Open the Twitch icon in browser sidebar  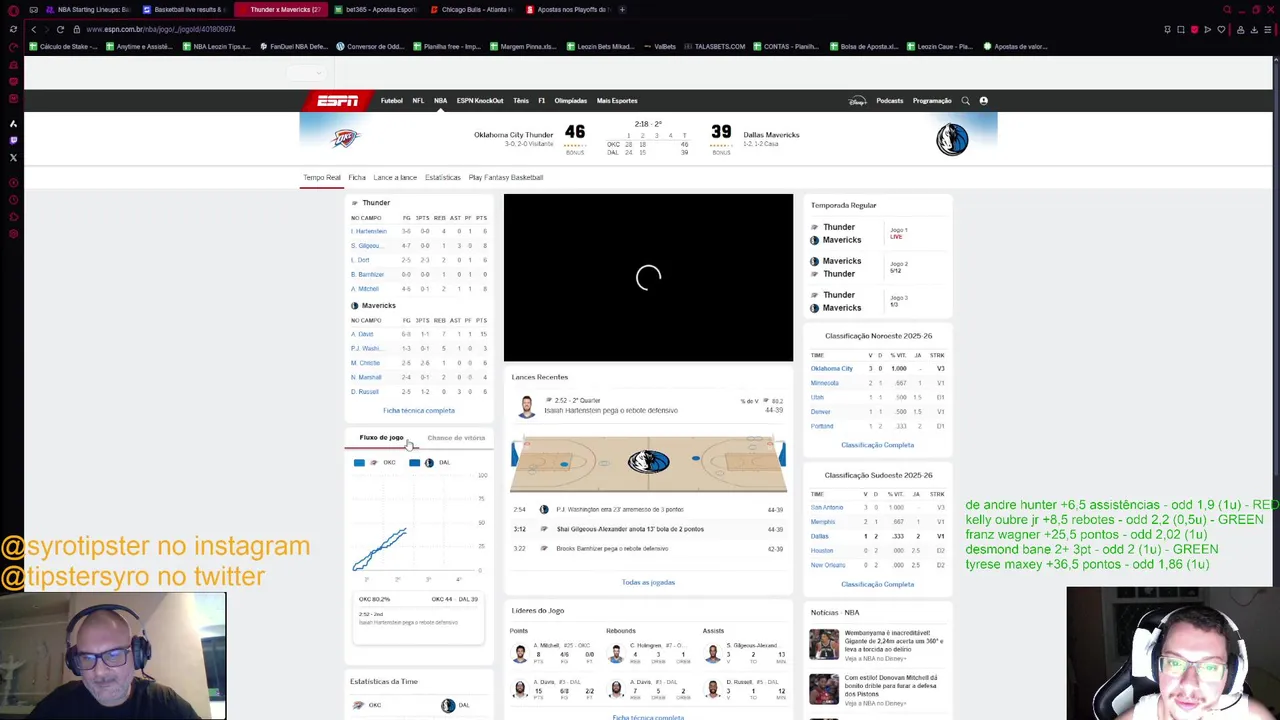[x=13, y=140]
